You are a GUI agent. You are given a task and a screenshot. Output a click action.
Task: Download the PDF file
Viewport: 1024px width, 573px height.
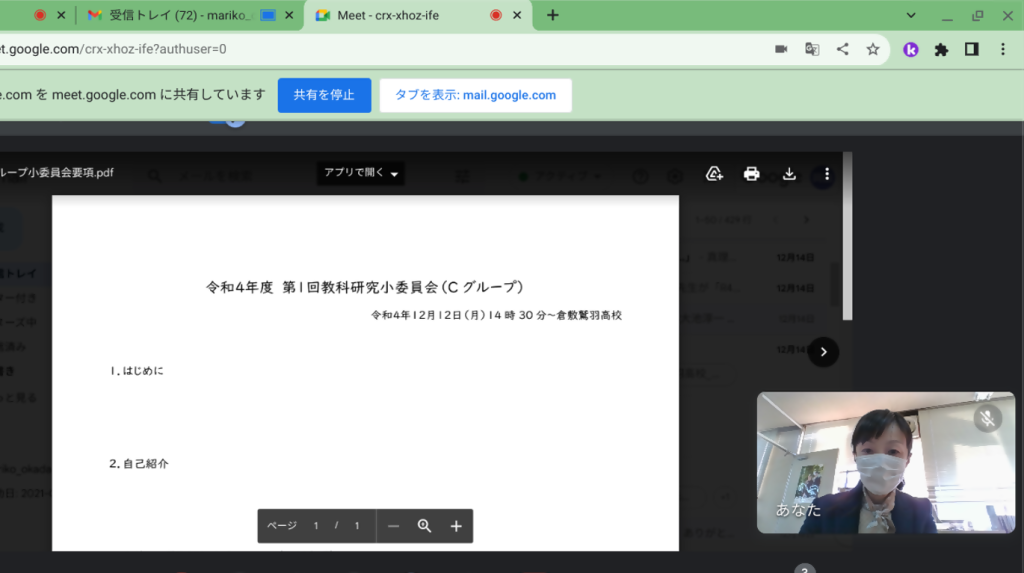[789, 173]
